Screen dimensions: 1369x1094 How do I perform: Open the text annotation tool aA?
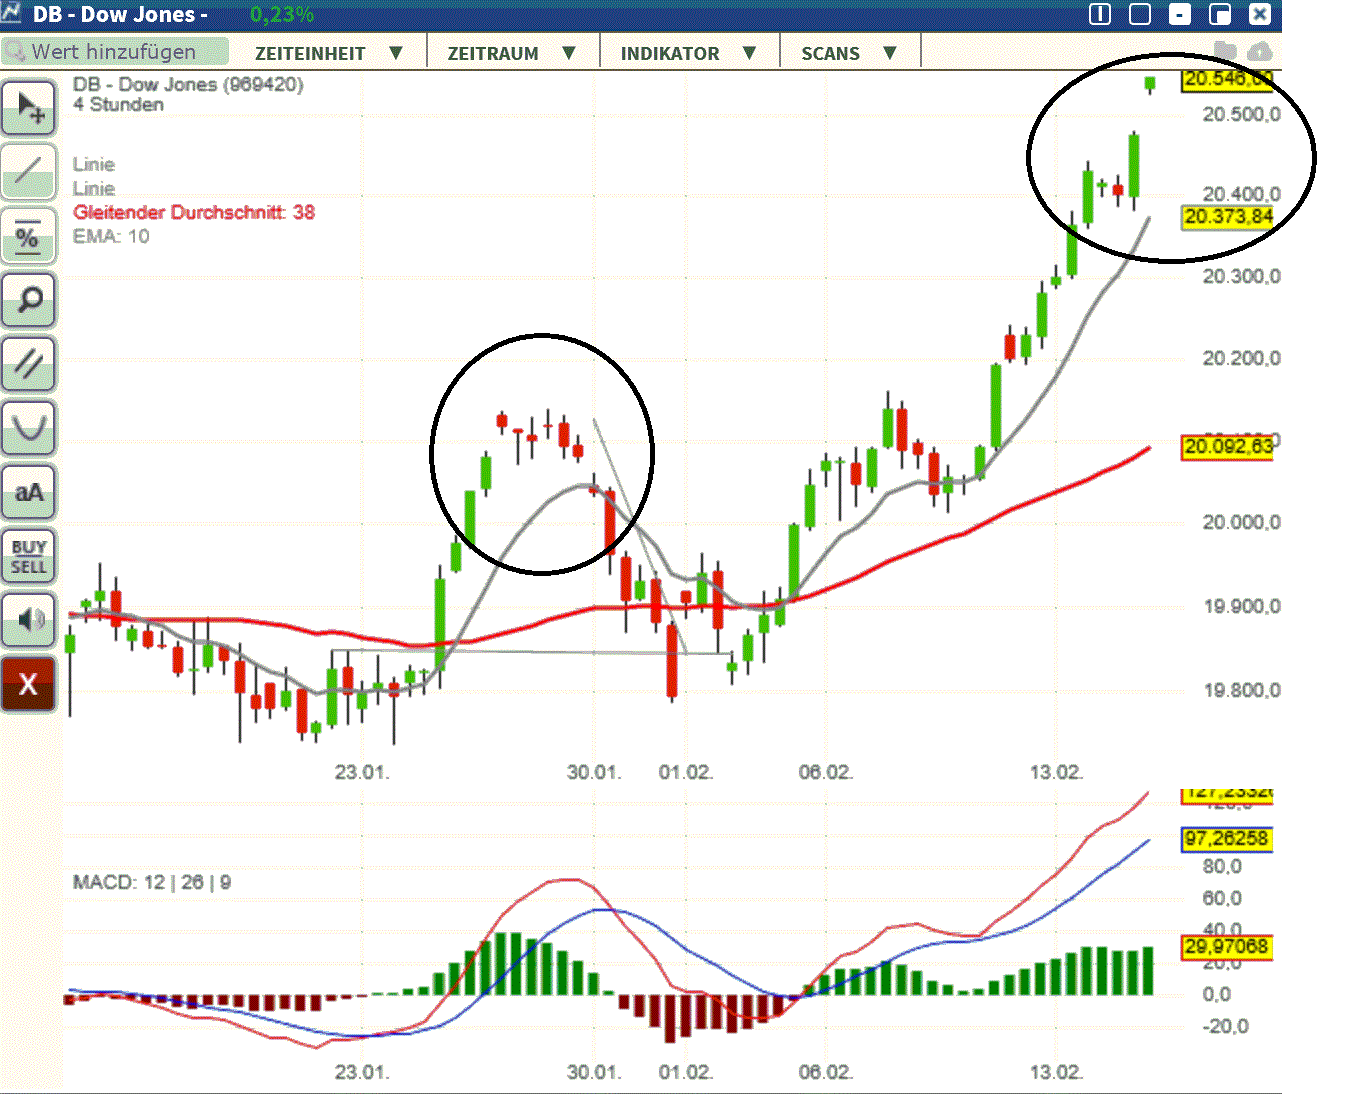pos(29,492)
